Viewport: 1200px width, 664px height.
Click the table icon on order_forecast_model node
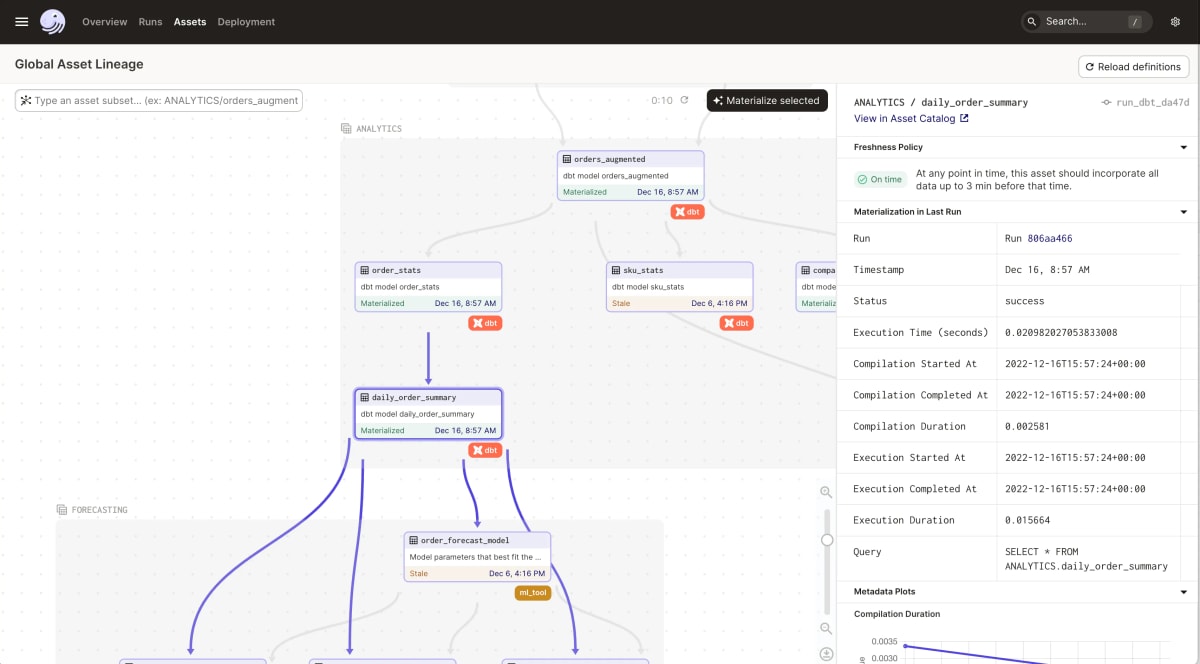tap(414, 540)
